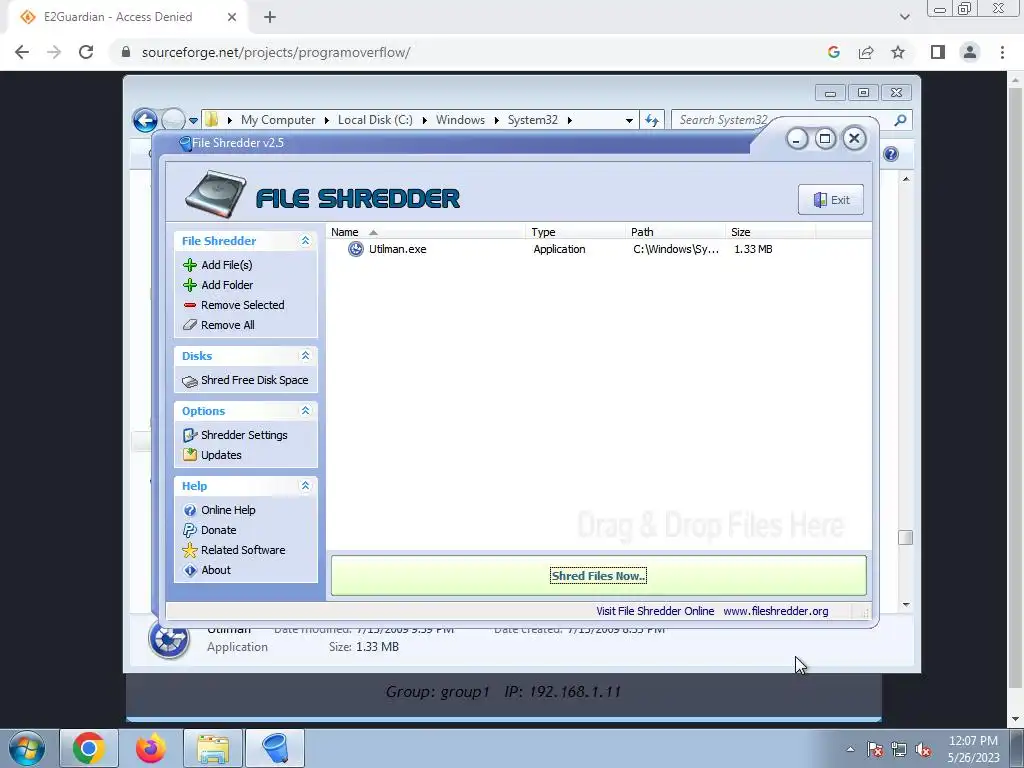
Task: Click Explorer help question mark icon
Action: 891,154
